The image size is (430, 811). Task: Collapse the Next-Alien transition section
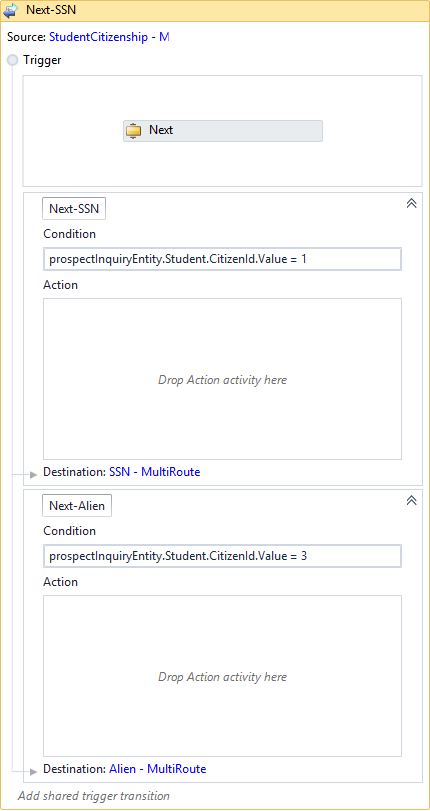click(x=411, y=500)
